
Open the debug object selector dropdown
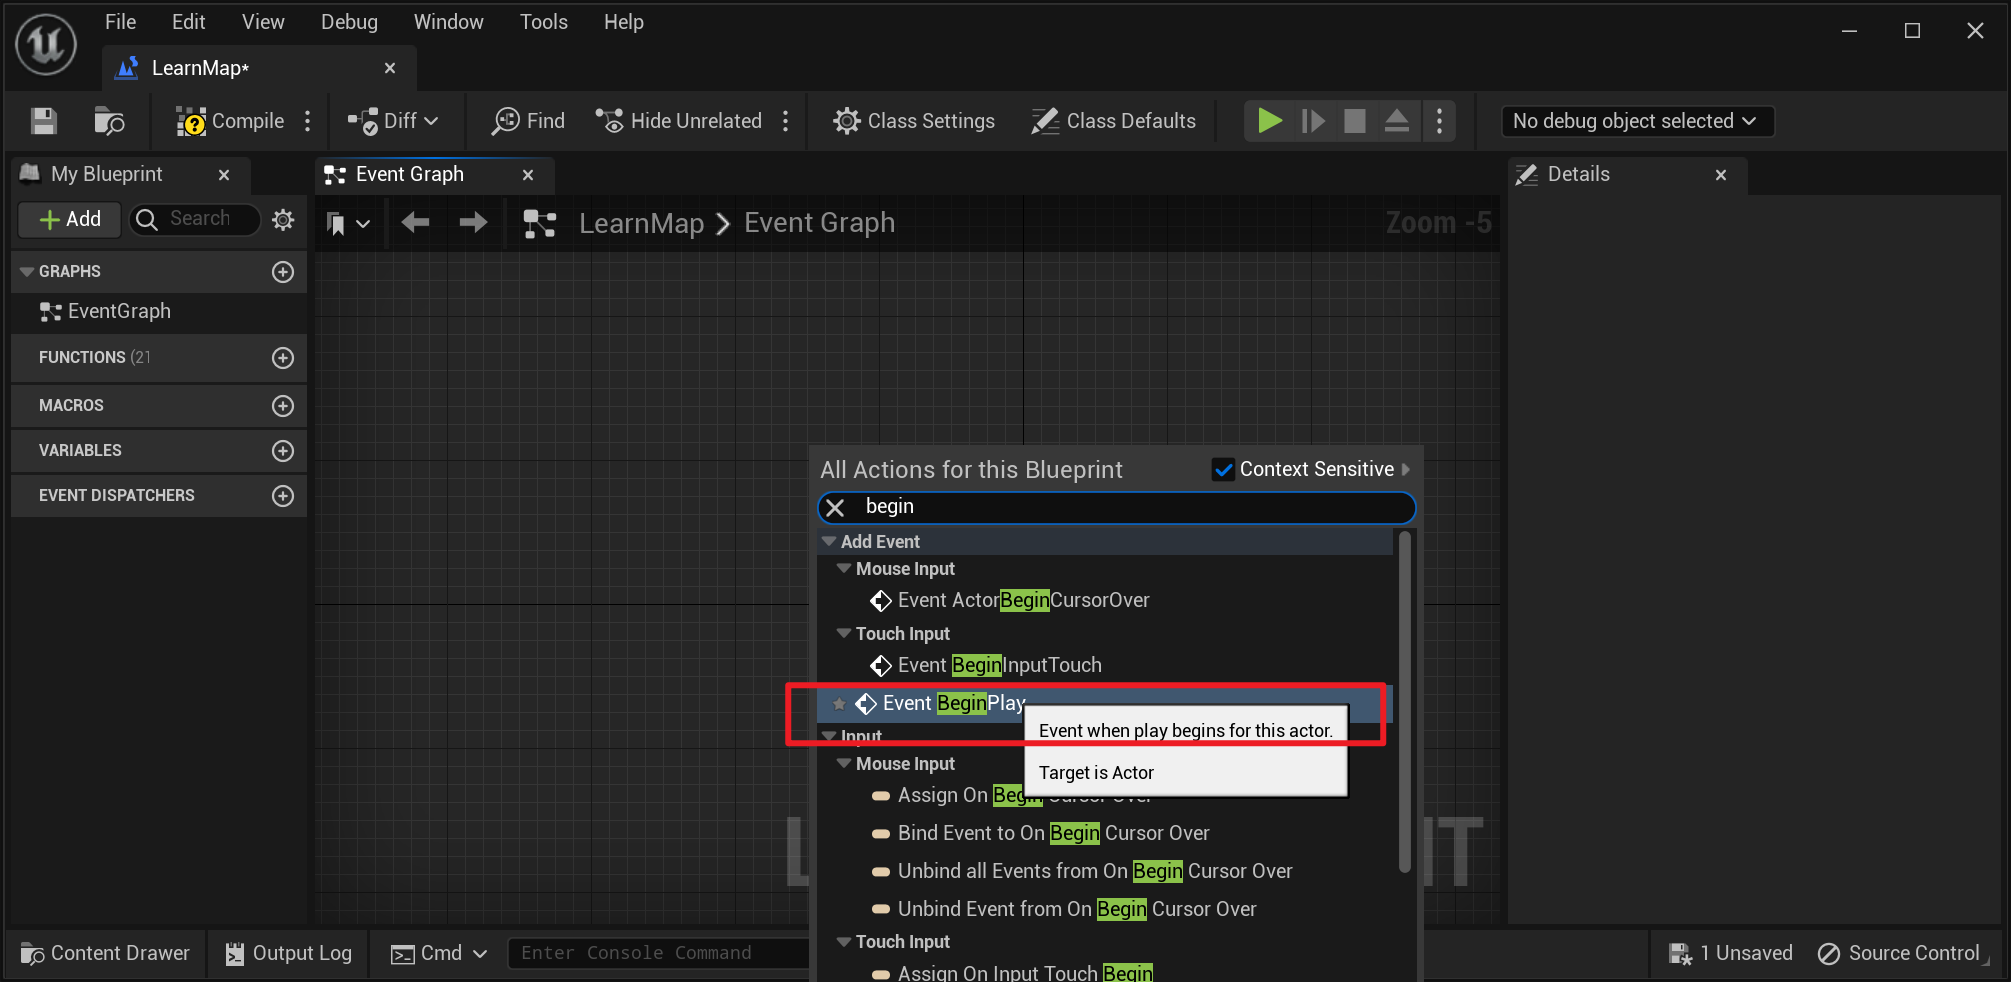coord(1637,121)
